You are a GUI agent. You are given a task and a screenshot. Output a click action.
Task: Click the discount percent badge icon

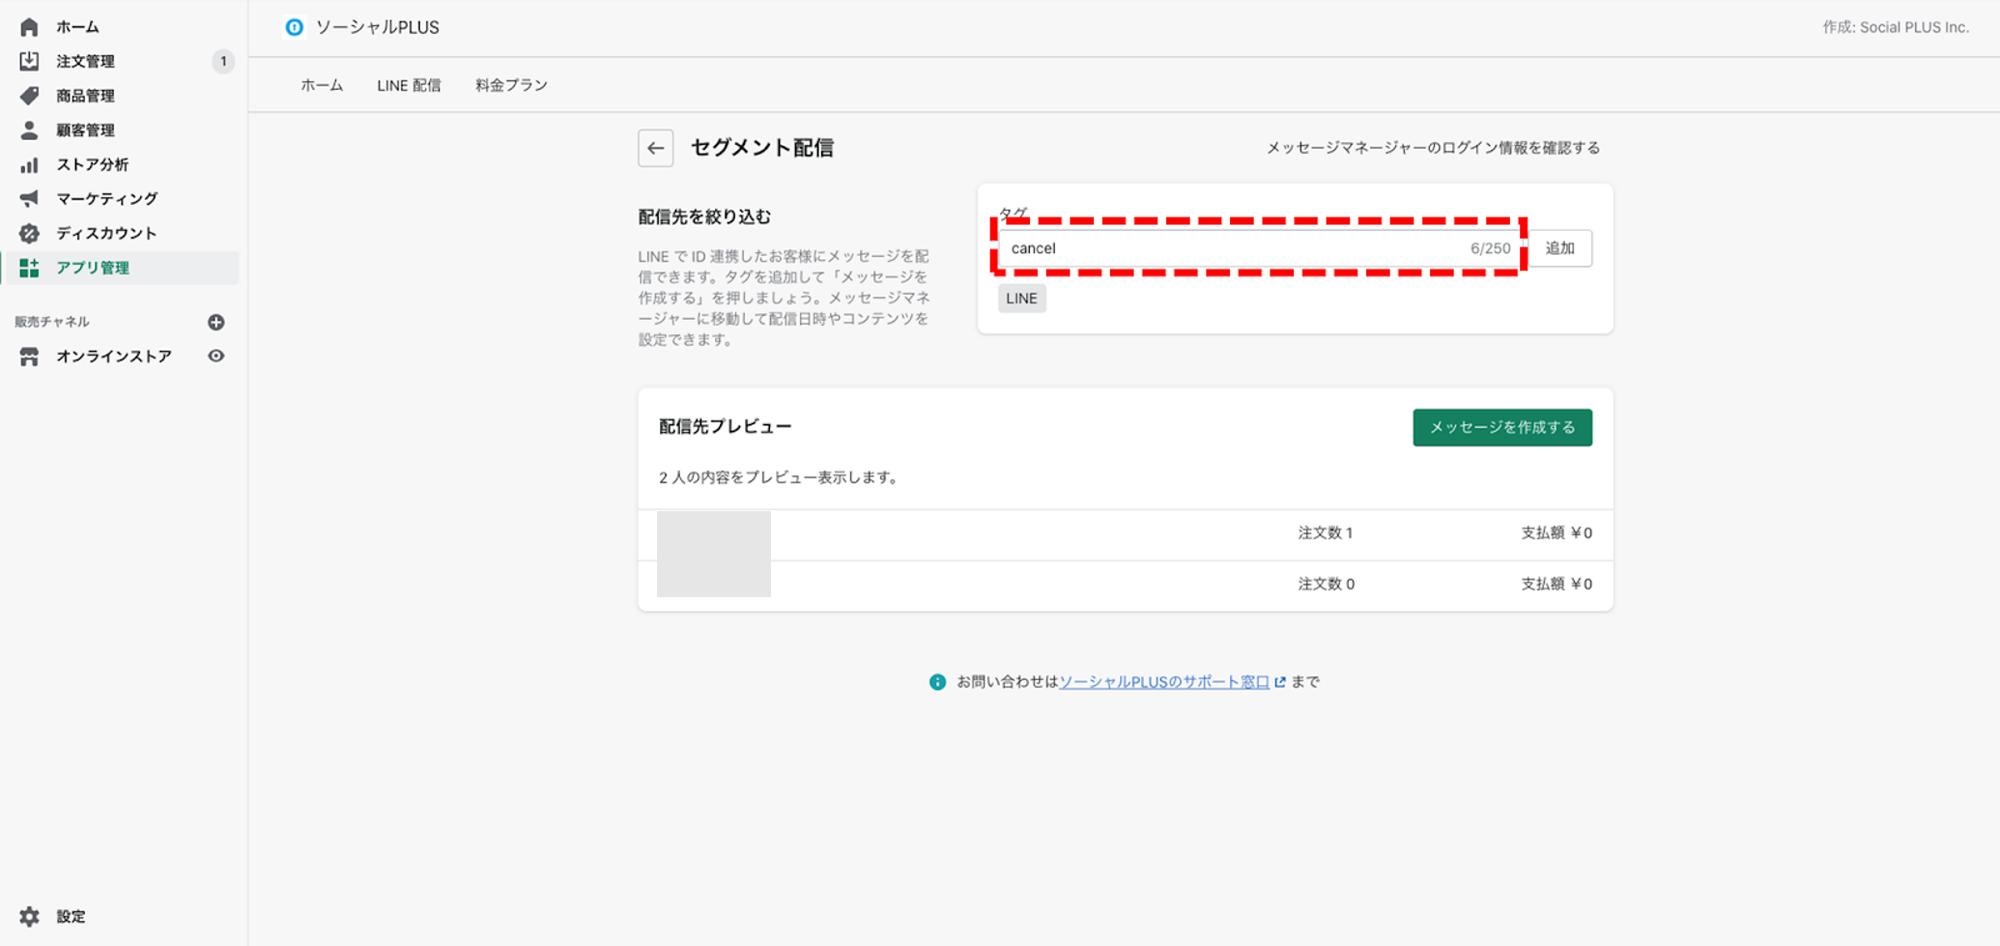[x=29, y=233]
